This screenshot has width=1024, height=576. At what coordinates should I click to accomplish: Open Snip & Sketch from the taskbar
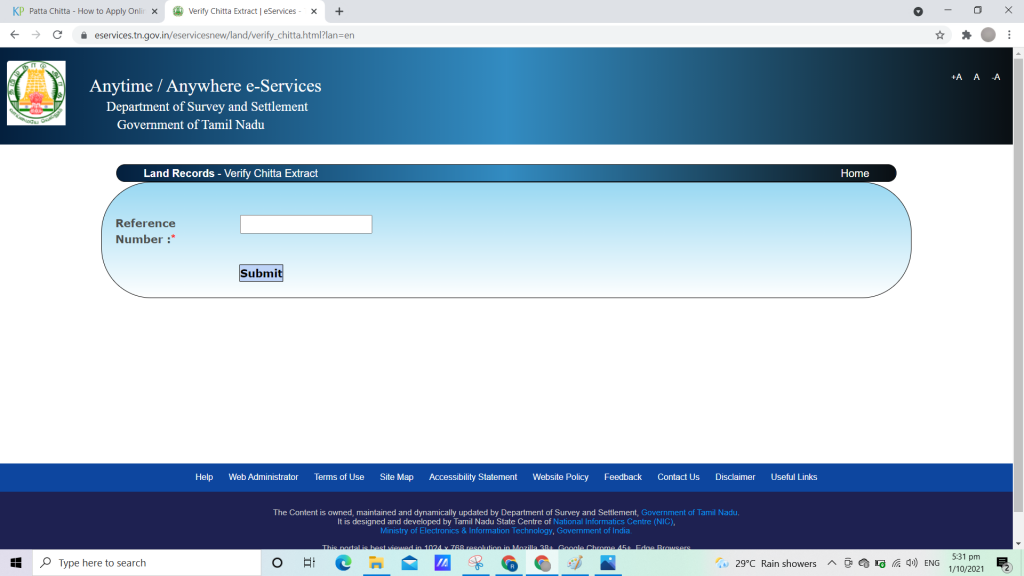(477, 562)
